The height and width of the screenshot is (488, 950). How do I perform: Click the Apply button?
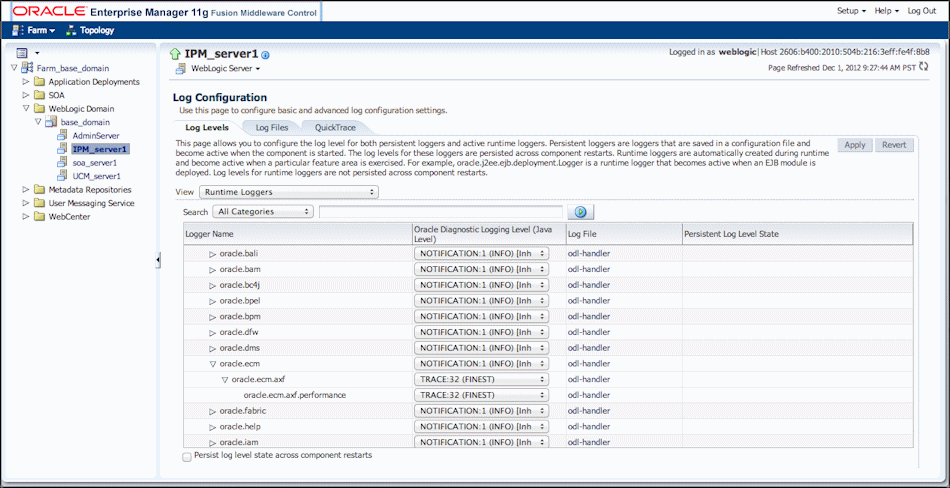click(854, 145)
